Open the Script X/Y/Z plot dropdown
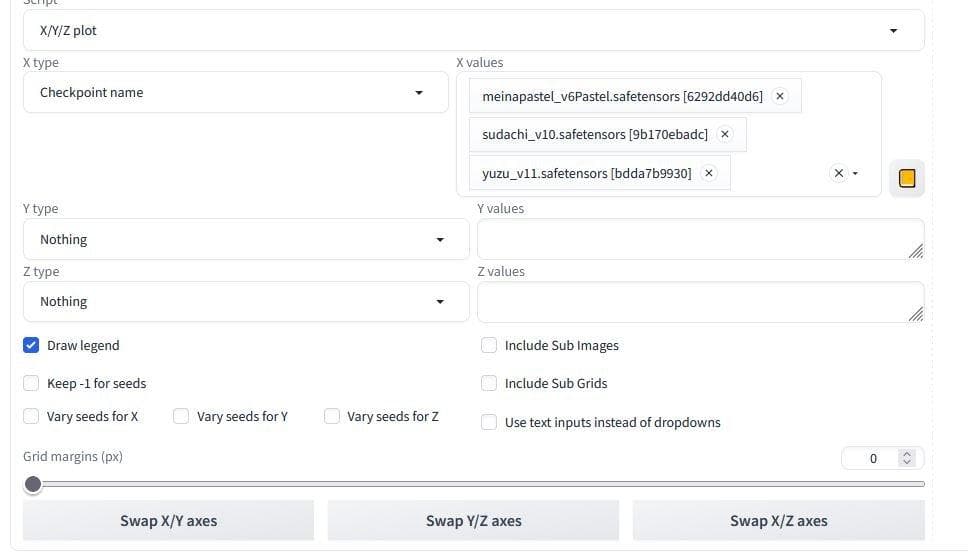The height and width of the screenshot is (553, 968). (x=473, y=31)
